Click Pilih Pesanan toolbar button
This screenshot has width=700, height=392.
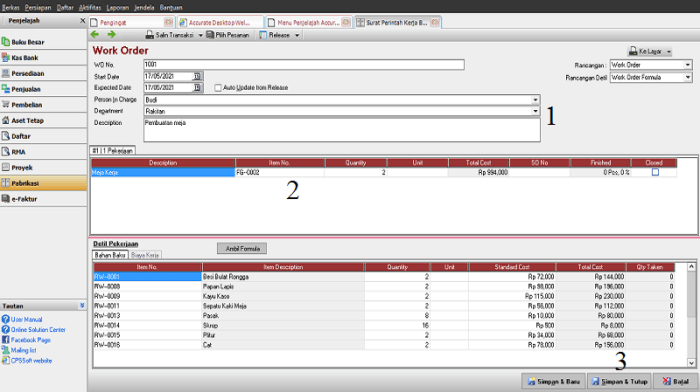228,35
